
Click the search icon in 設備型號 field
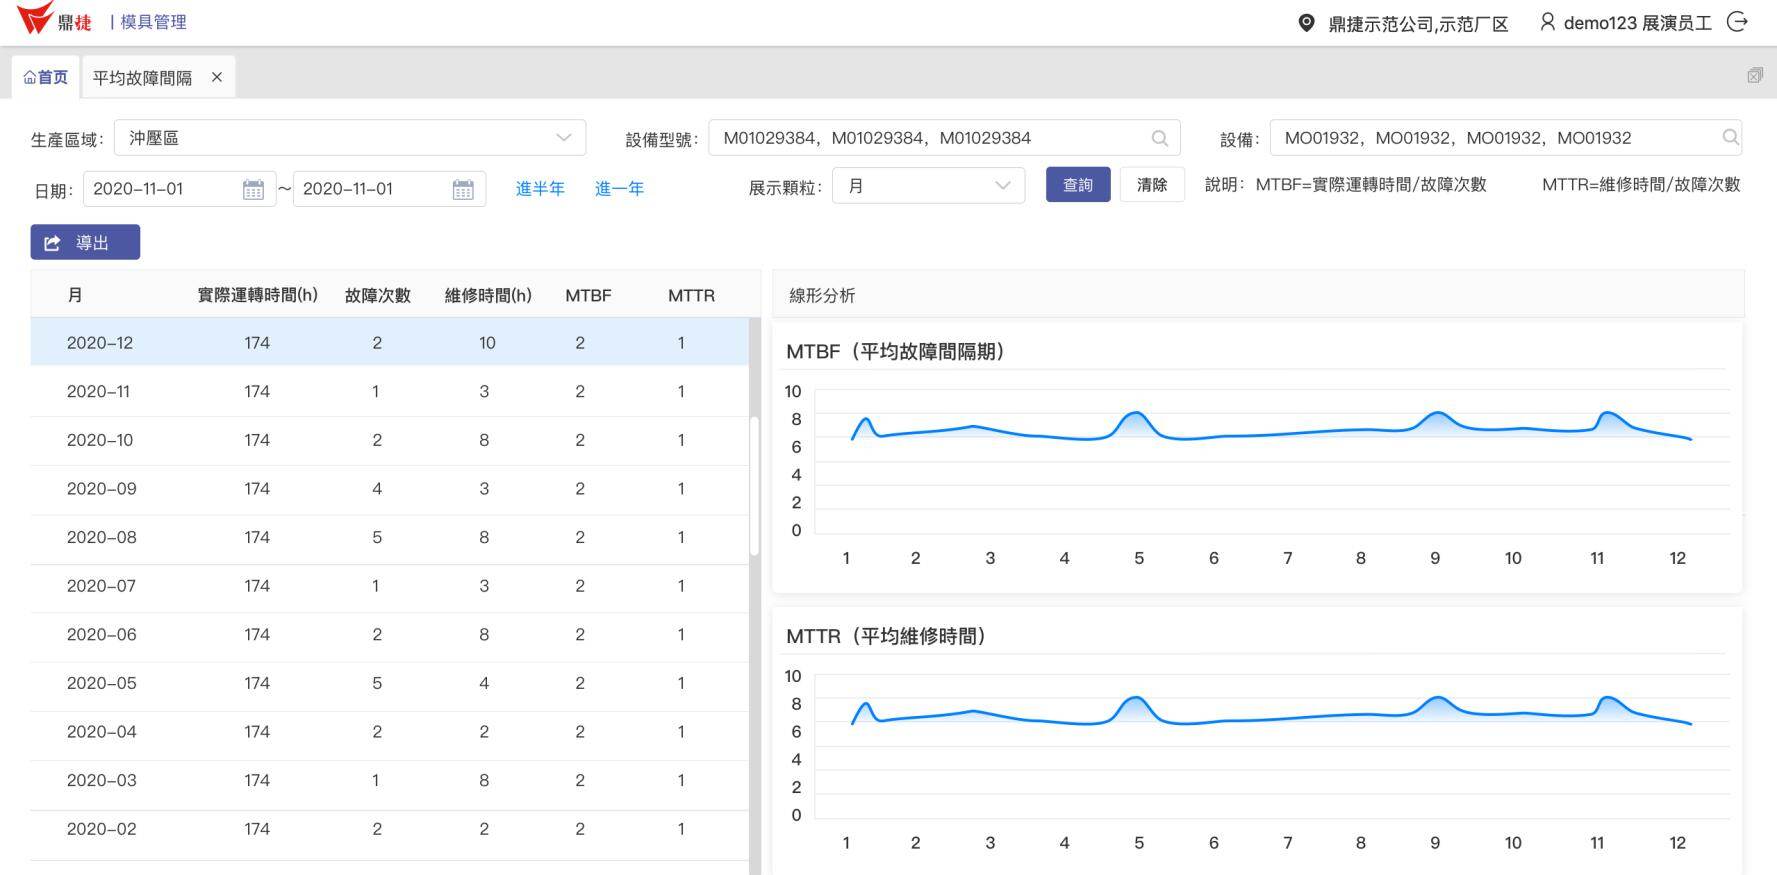pos(1160,138)
